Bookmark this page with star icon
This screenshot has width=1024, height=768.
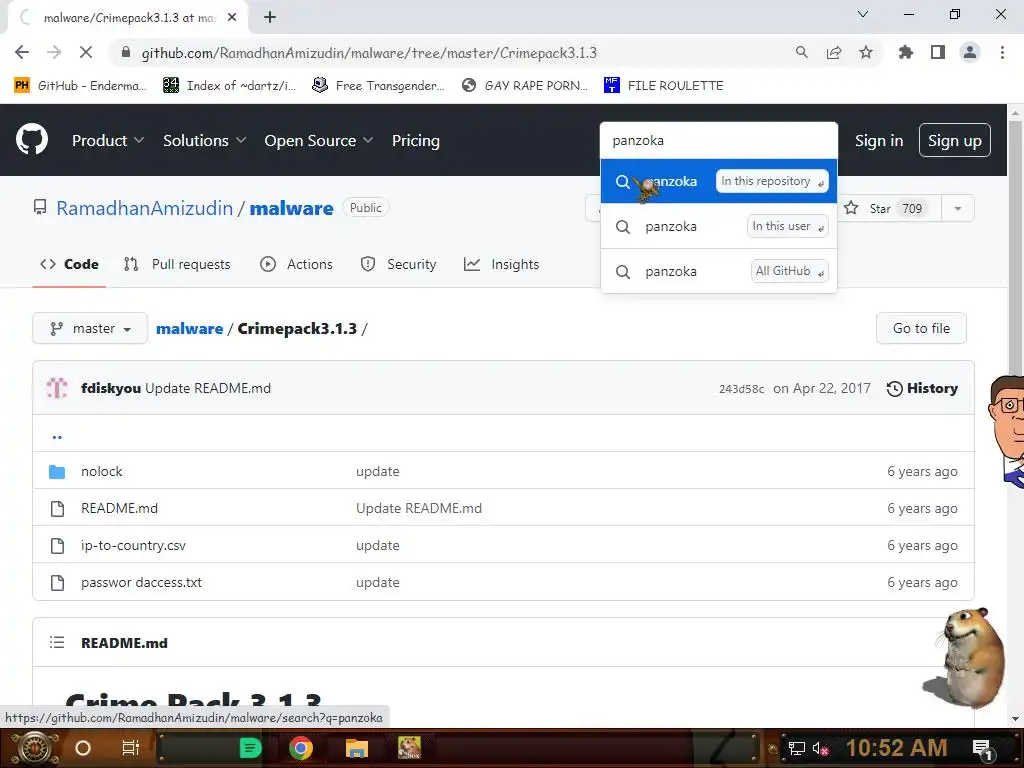[x=866, y=53]
